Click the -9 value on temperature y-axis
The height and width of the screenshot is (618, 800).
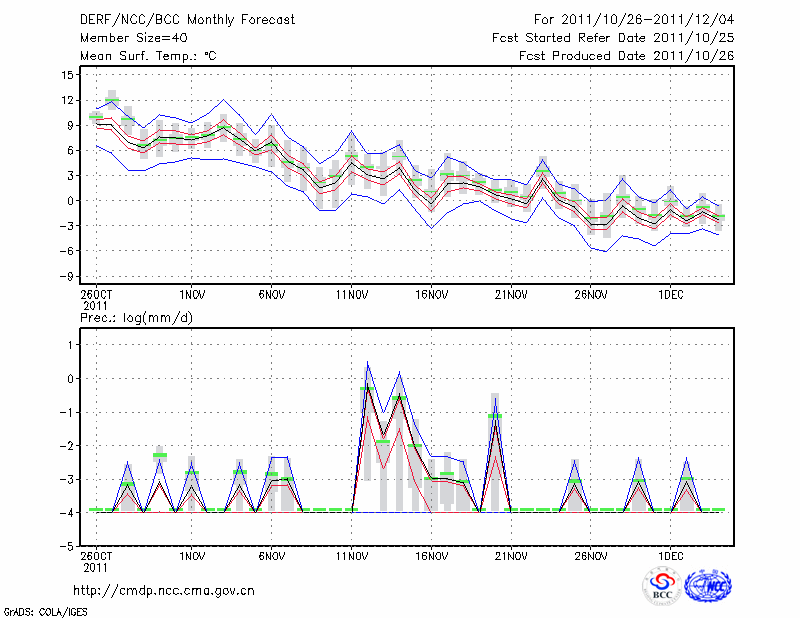[65, 276]
